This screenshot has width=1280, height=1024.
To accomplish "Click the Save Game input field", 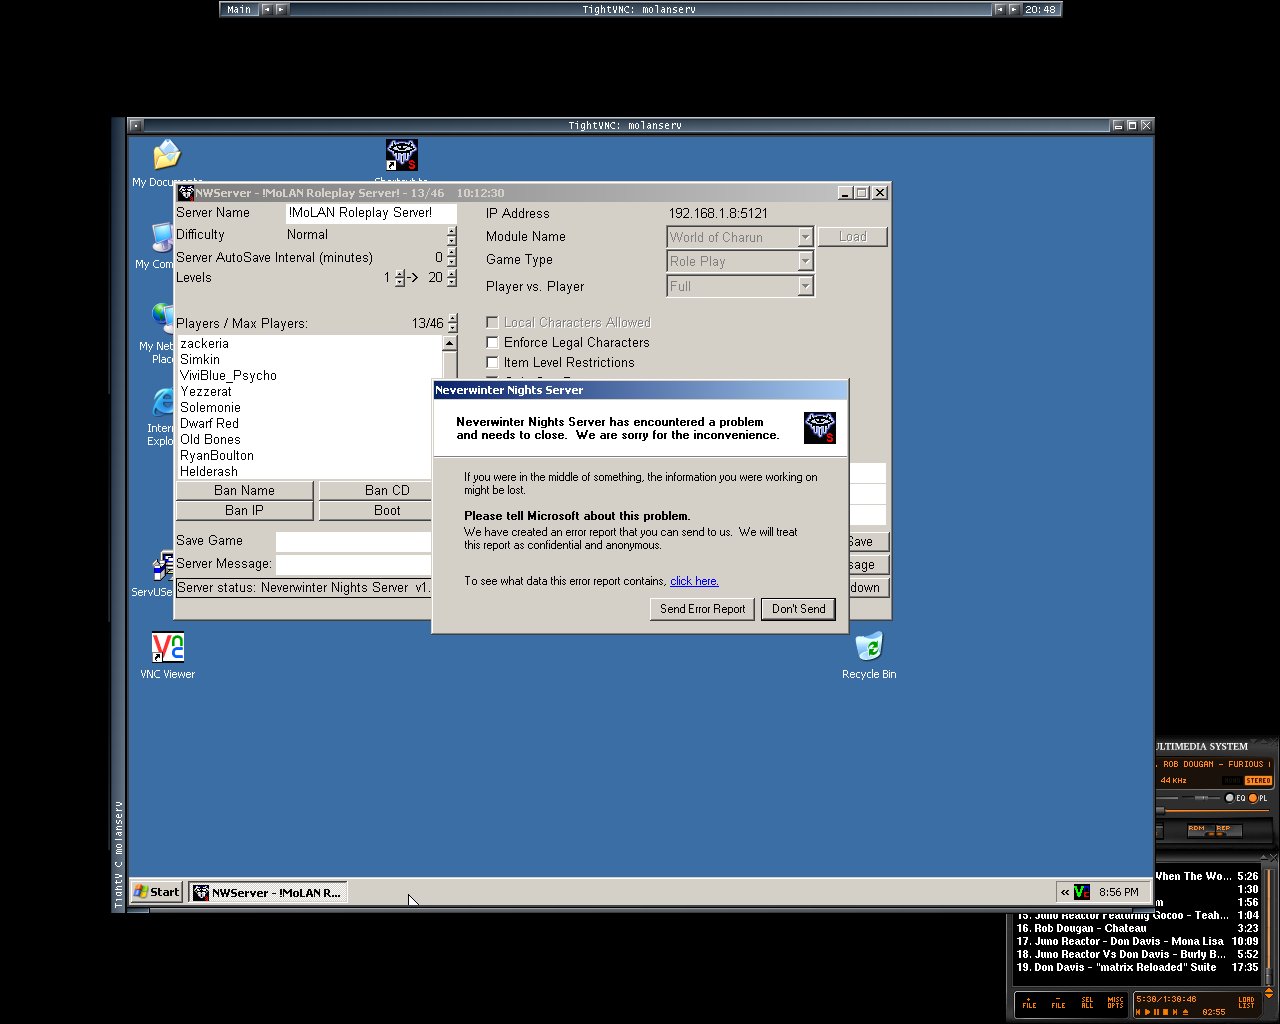I will (x=353, y=541).
